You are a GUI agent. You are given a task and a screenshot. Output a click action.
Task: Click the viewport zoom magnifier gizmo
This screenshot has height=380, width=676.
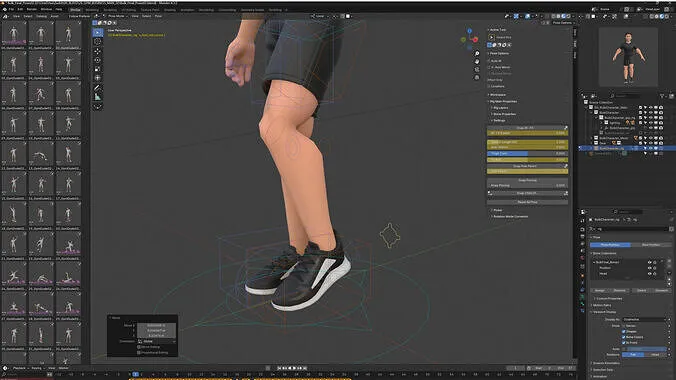tap(477, 53)
